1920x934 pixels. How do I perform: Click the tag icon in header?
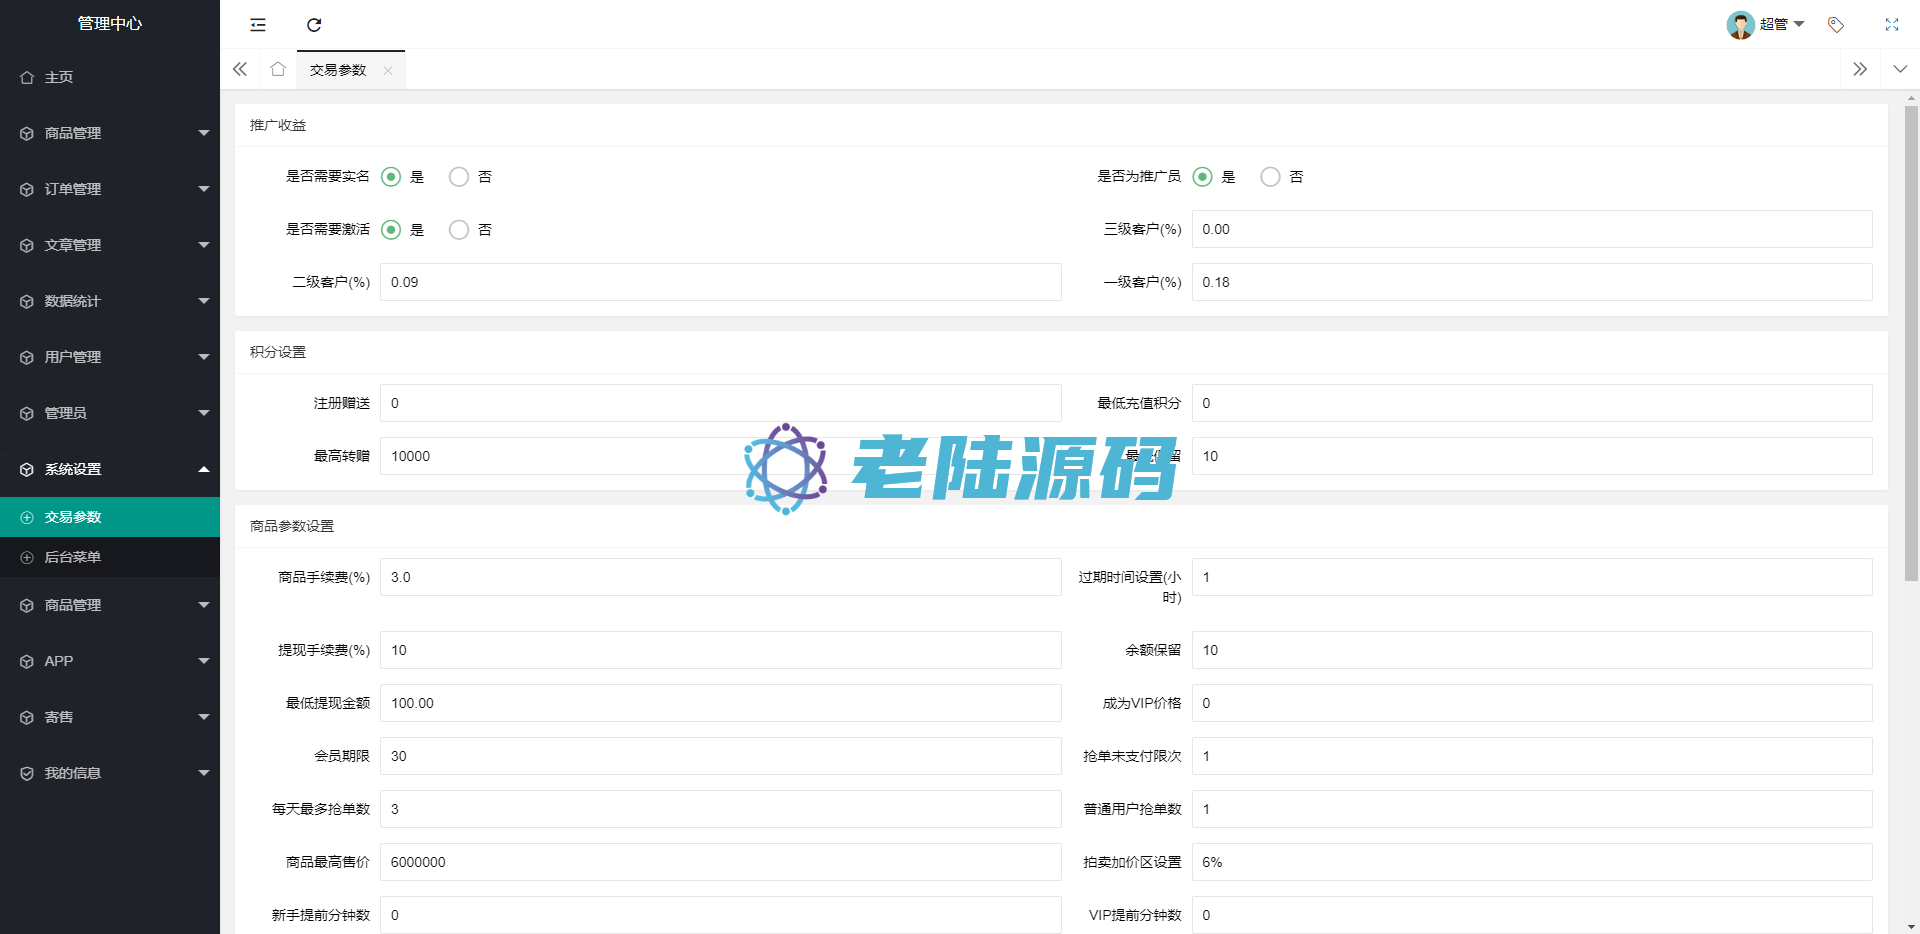click(x=1835, y=25)
